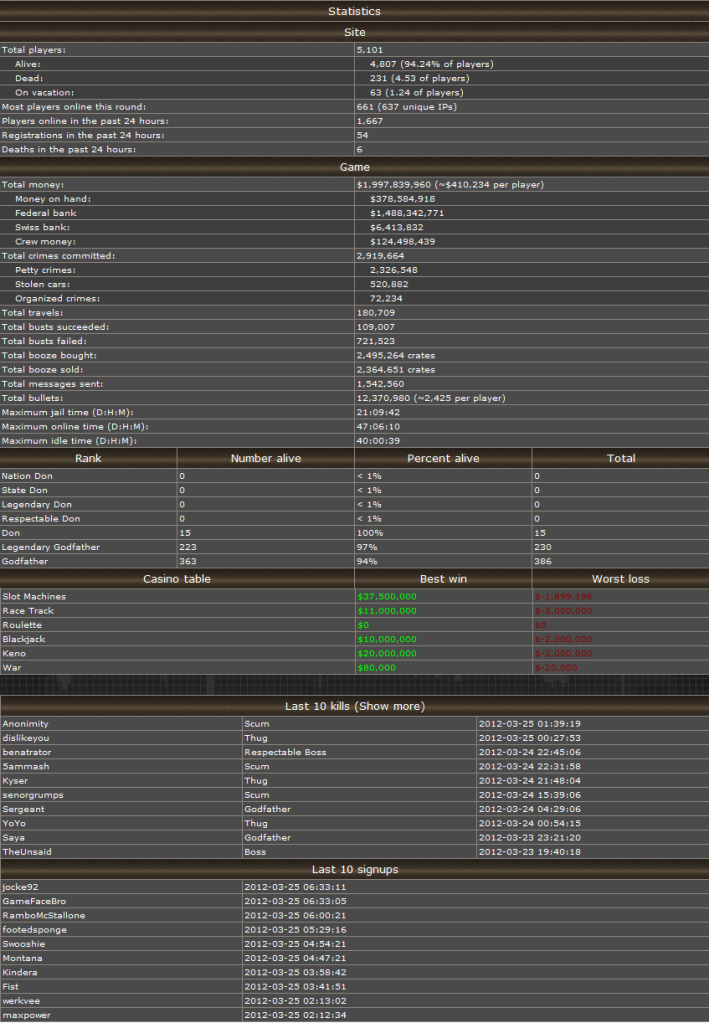
Task: Click Total travels value 180,709
Action: [376, 313]
